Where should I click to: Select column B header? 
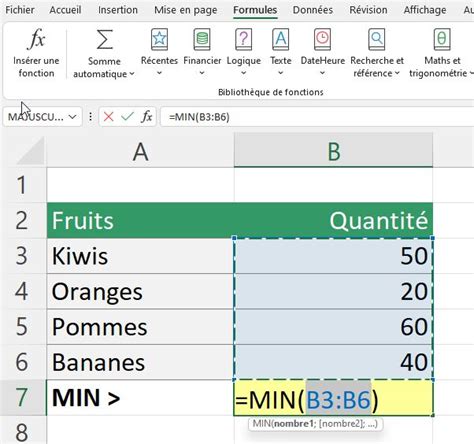point(333,150)
